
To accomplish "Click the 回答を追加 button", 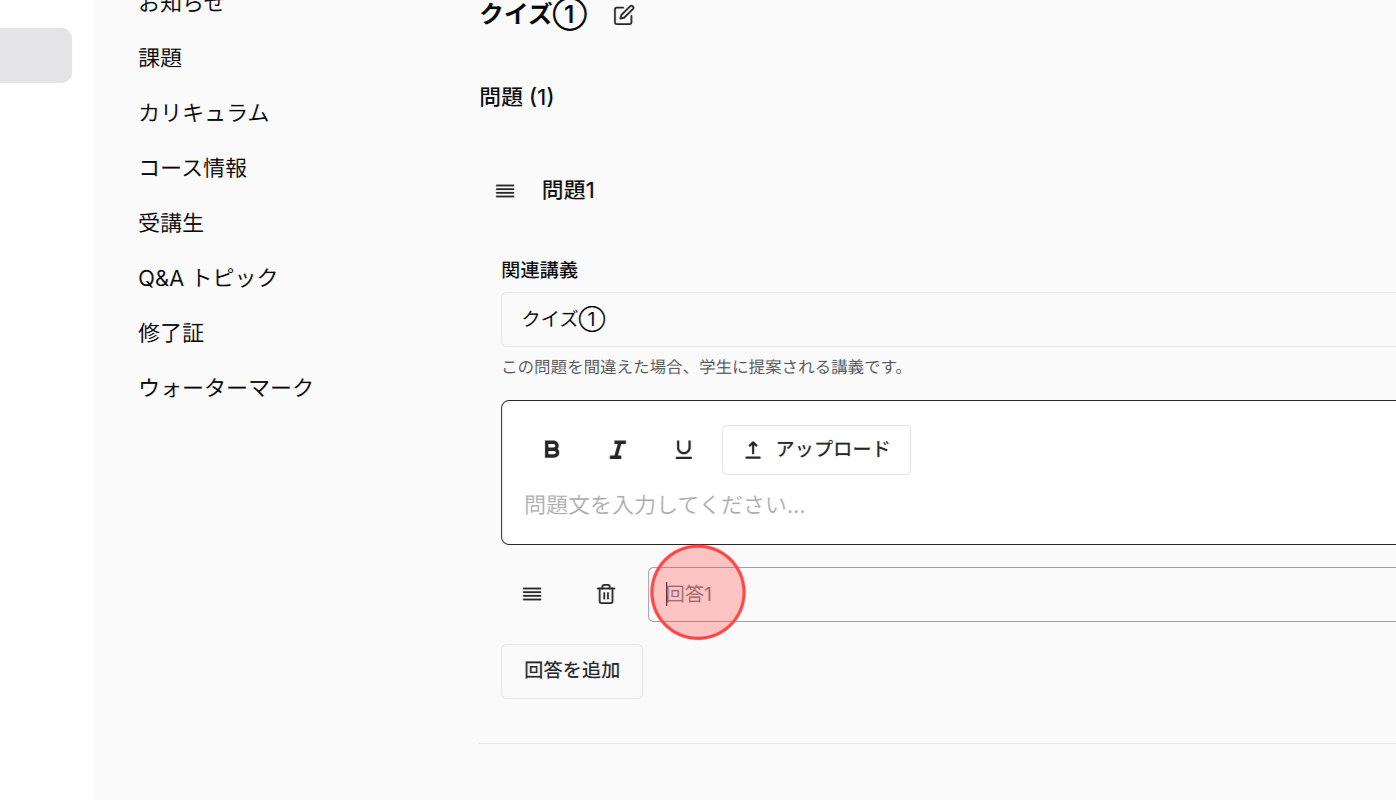I will point(571,671).
